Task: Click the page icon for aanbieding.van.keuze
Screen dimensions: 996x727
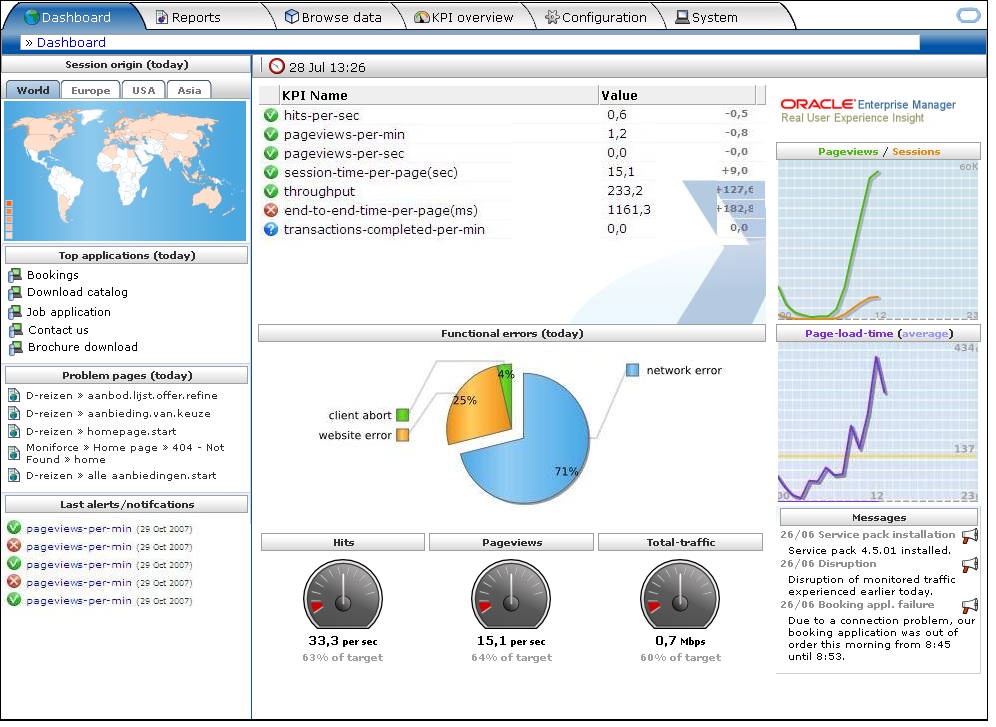Action: click(14, 413)
